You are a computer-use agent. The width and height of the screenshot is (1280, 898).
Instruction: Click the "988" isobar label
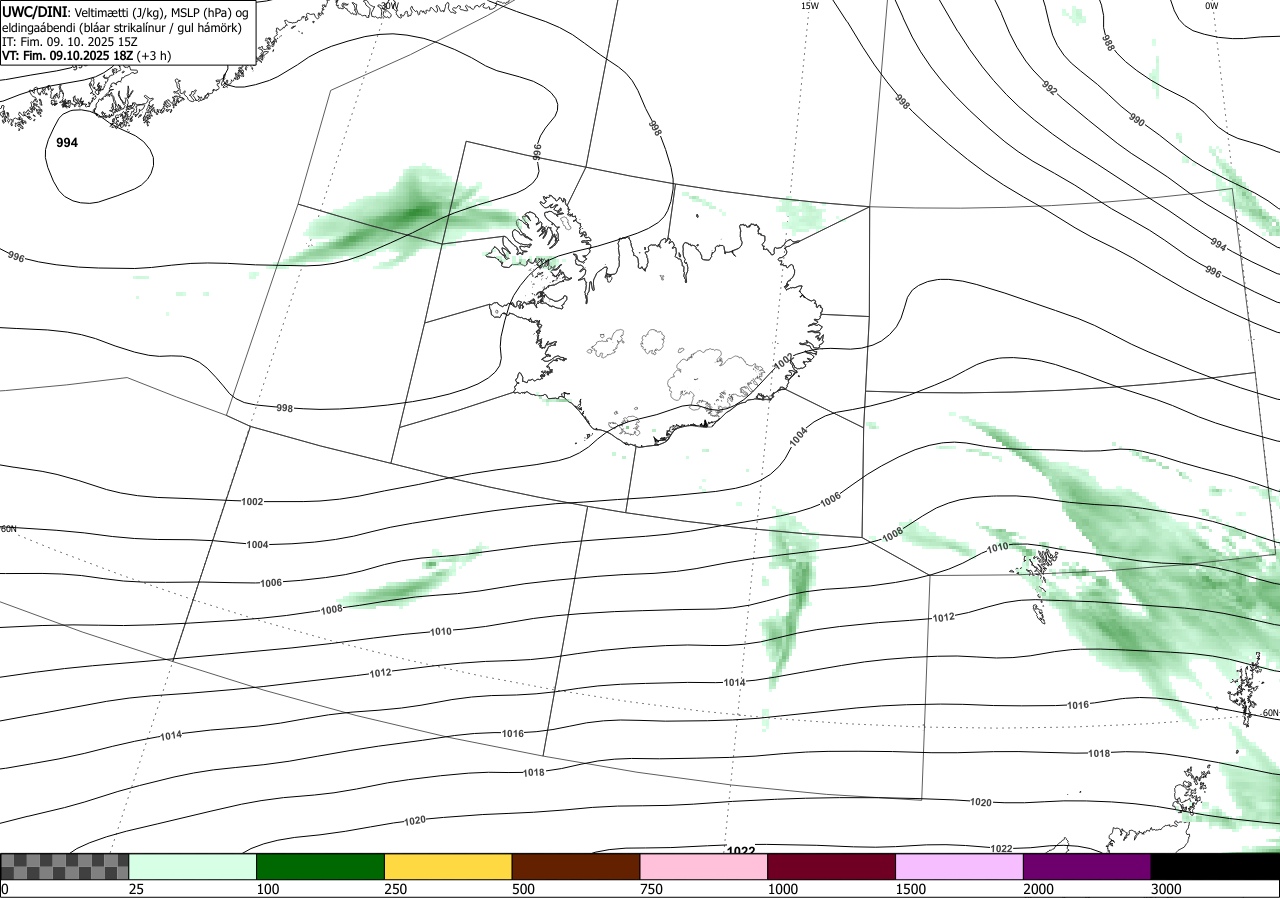click(x=1108, y=42)
